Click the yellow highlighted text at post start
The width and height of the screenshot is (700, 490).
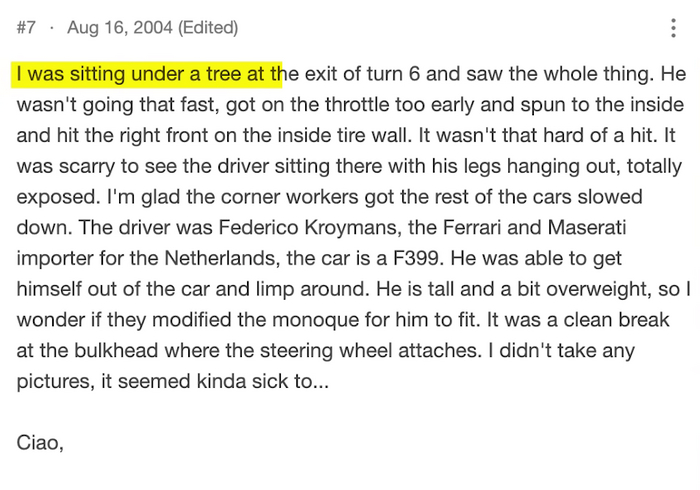(146, 74)
